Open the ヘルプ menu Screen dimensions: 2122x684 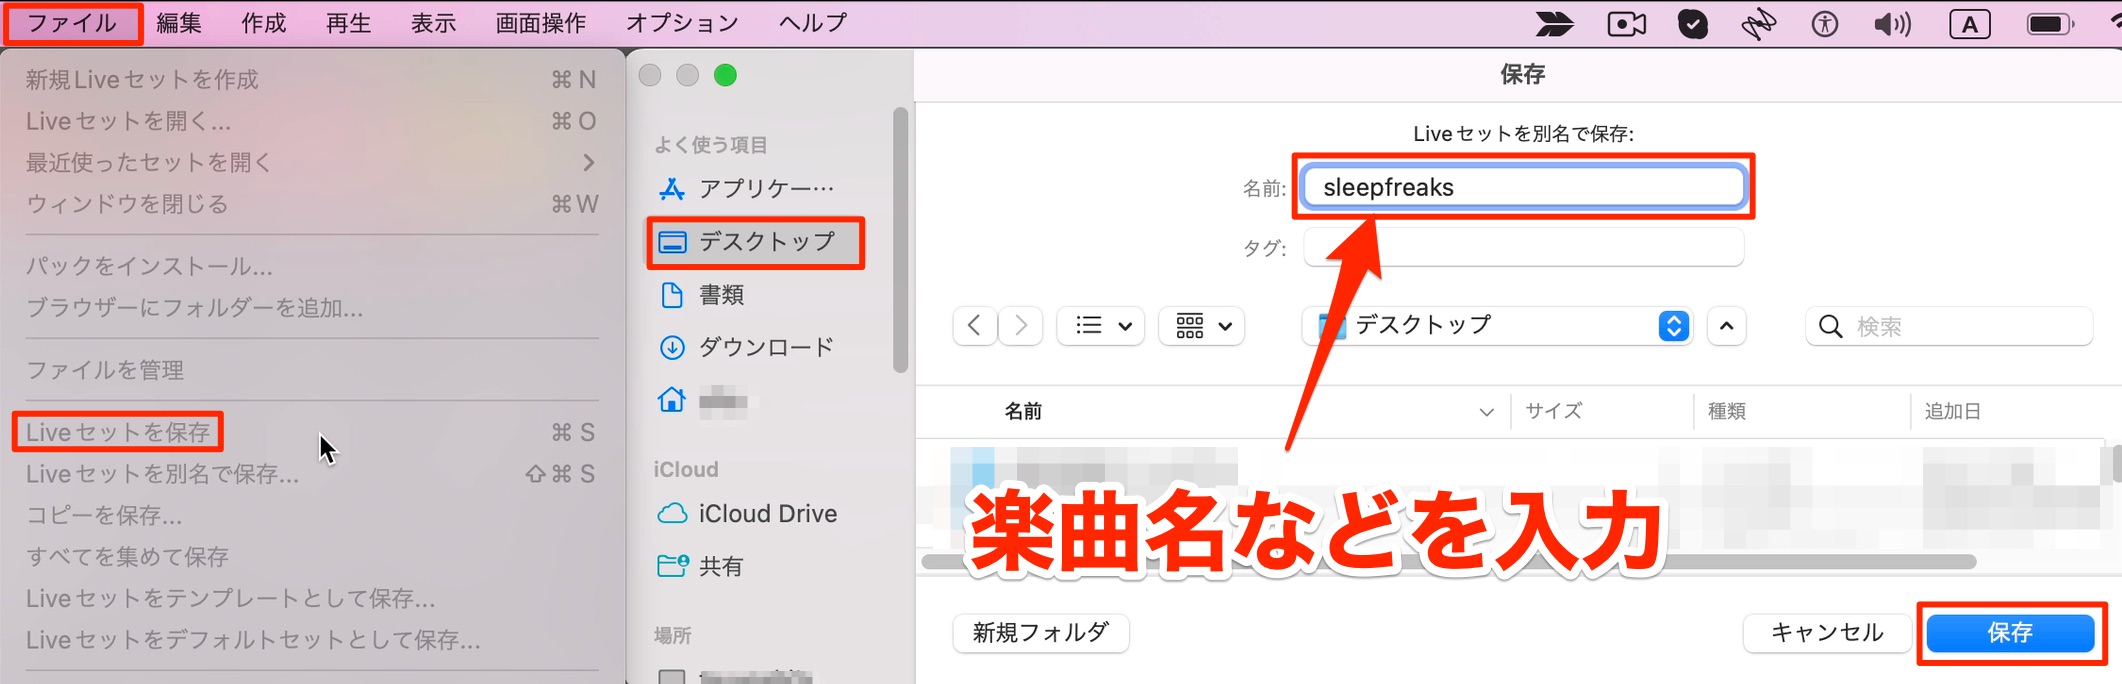click(813, 23)
